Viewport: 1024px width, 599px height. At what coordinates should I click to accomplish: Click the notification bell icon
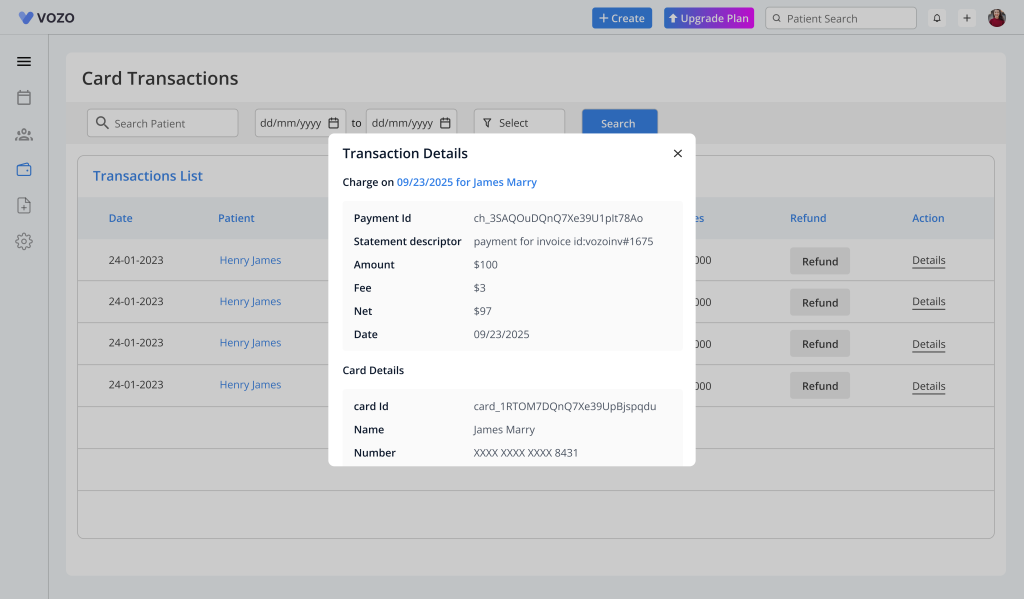[x=937, y=18]
